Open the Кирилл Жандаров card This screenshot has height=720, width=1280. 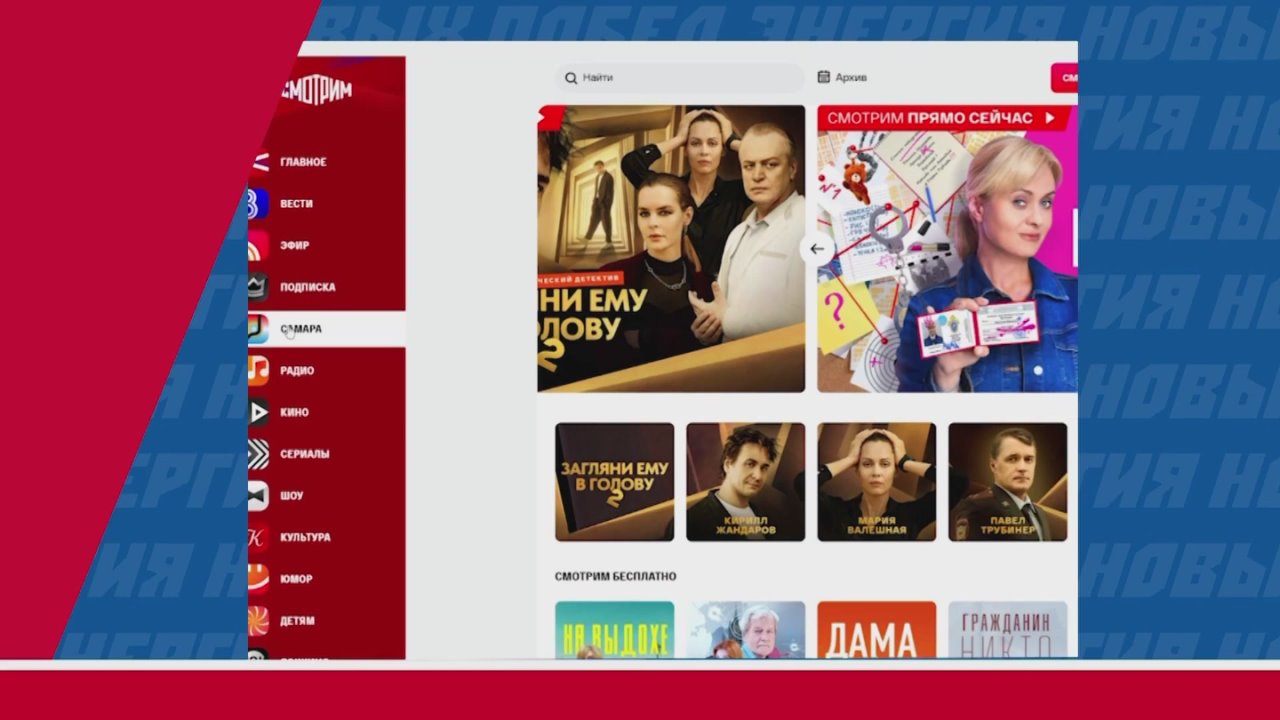point(746,482)
